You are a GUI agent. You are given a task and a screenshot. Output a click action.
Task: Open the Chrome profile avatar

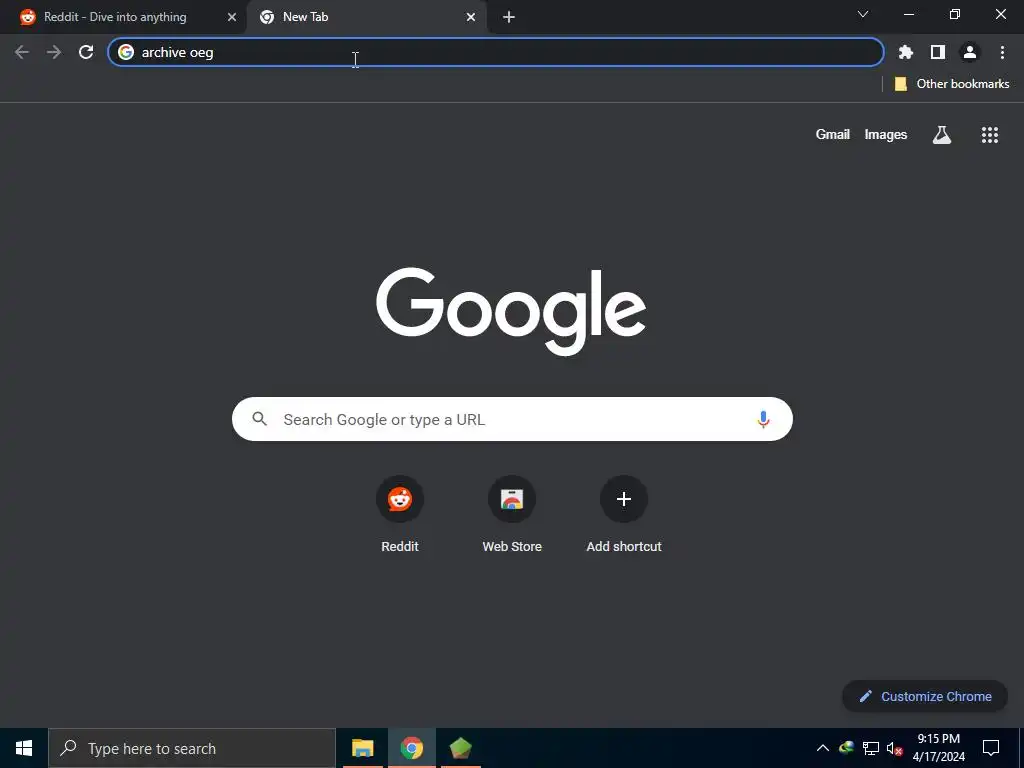(x=970, y=52)
